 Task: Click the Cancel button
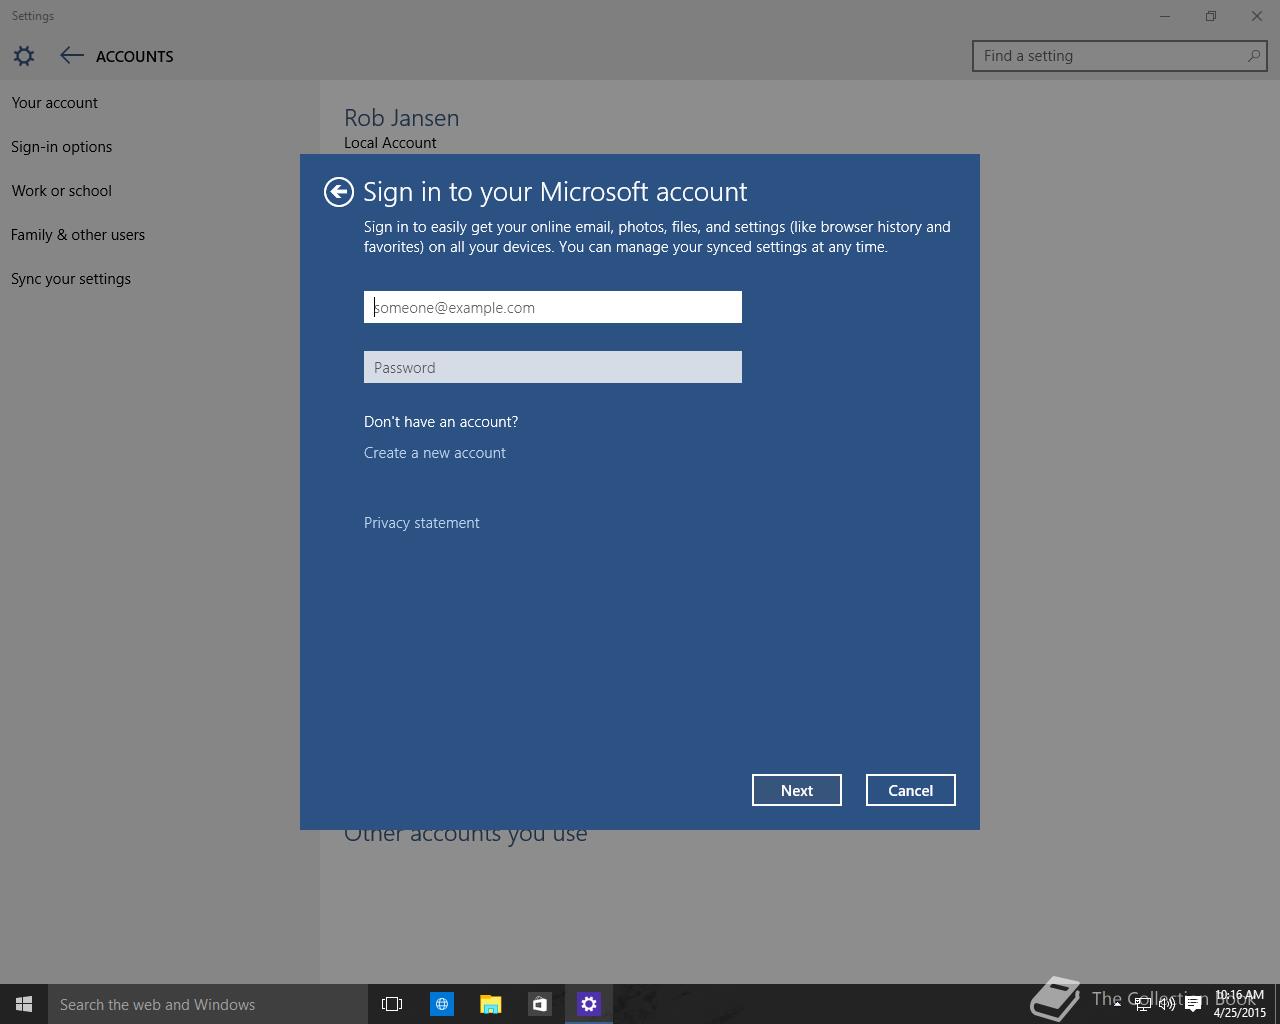pyautogui.click(x=911, y=790)
